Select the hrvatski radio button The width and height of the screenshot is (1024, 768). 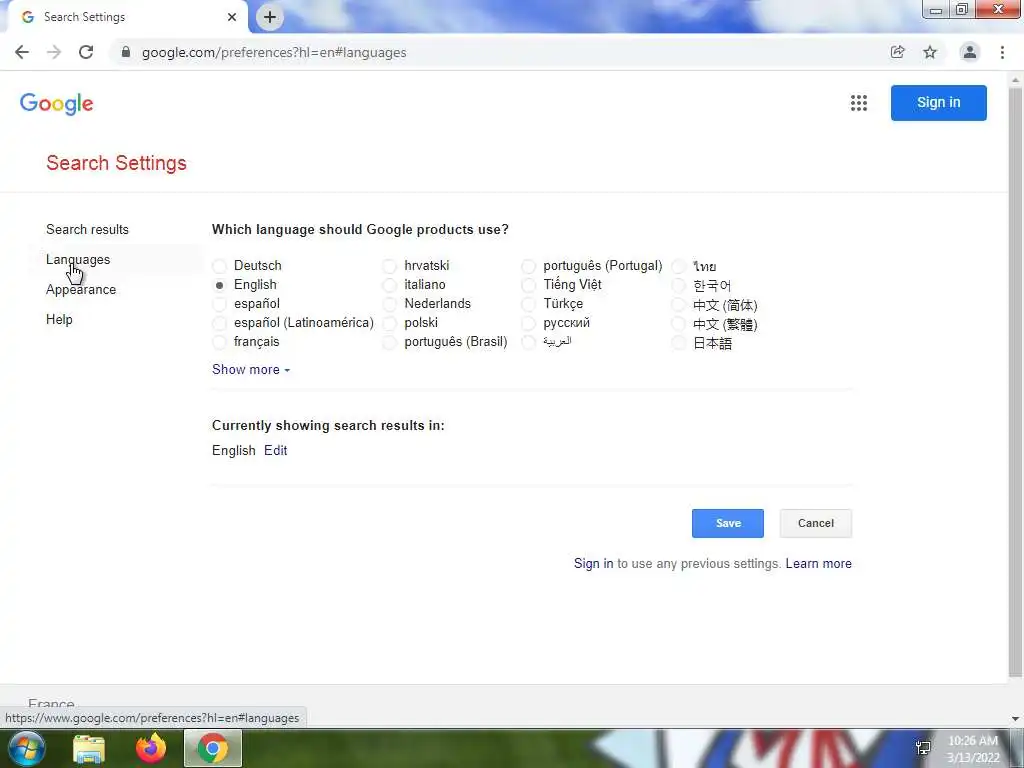click(x=390, y=266)
